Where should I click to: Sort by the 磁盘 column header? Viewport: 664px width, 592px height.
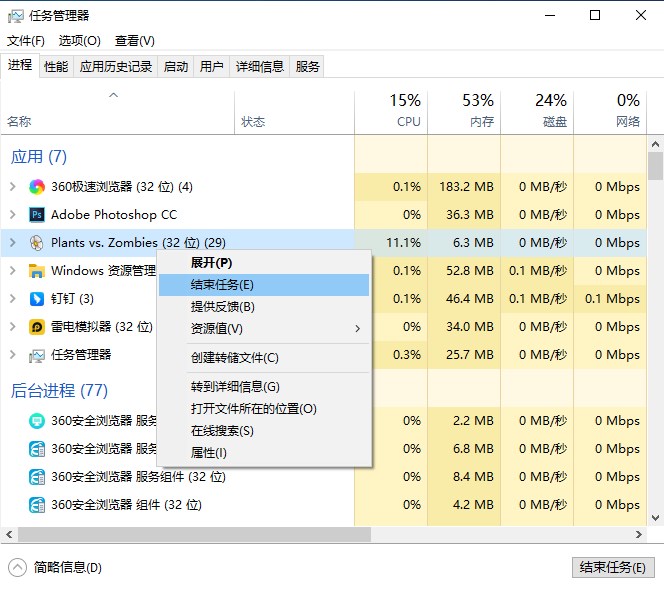537,113
